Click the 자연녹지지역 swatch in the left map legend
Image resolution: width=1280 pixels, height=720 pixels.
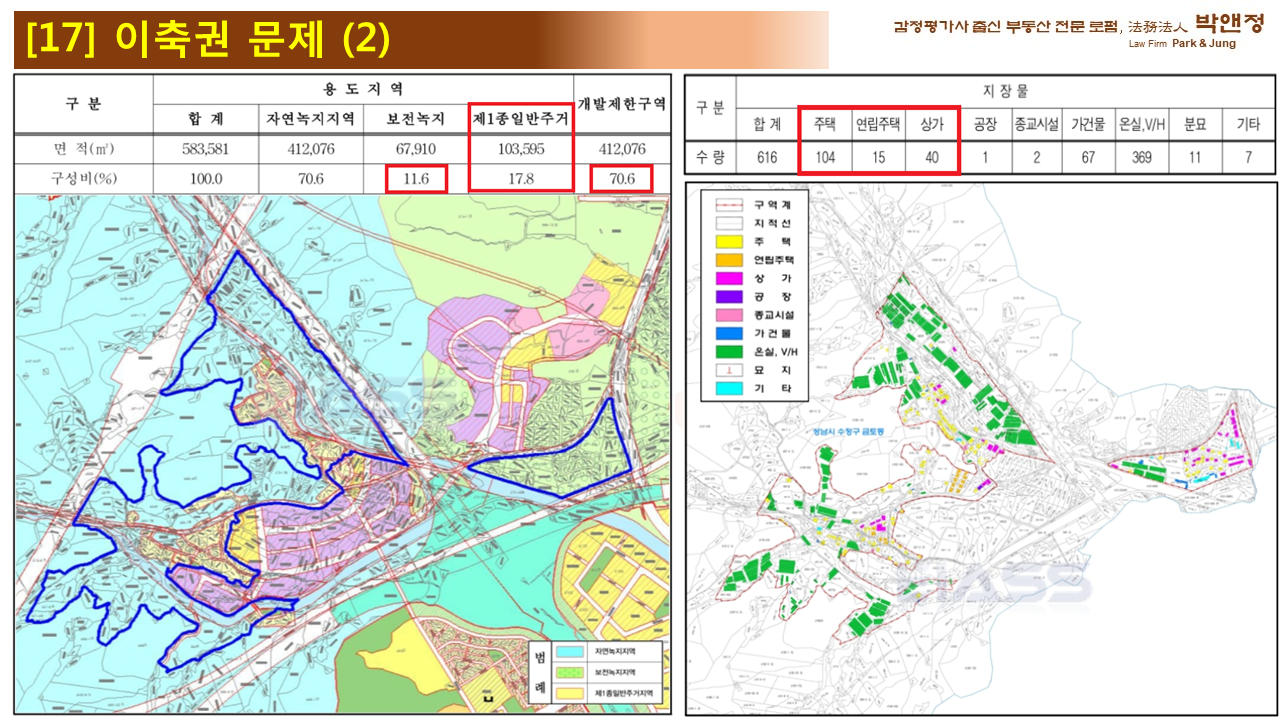click(572, 651)
